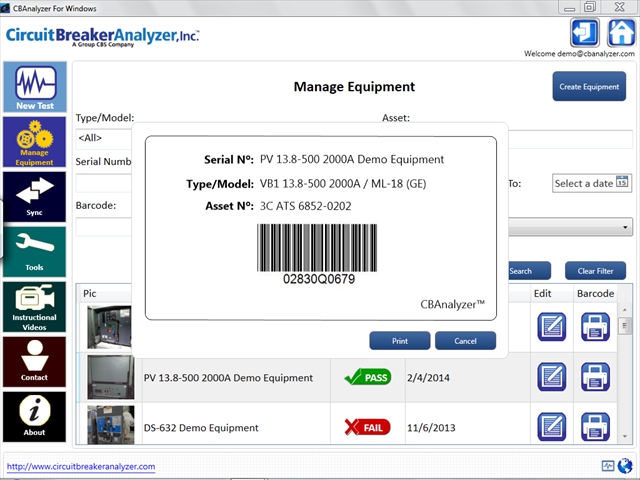640x480 pixels.
Task: Click the globe icon in status bar
Action: (x=625, y=466)
